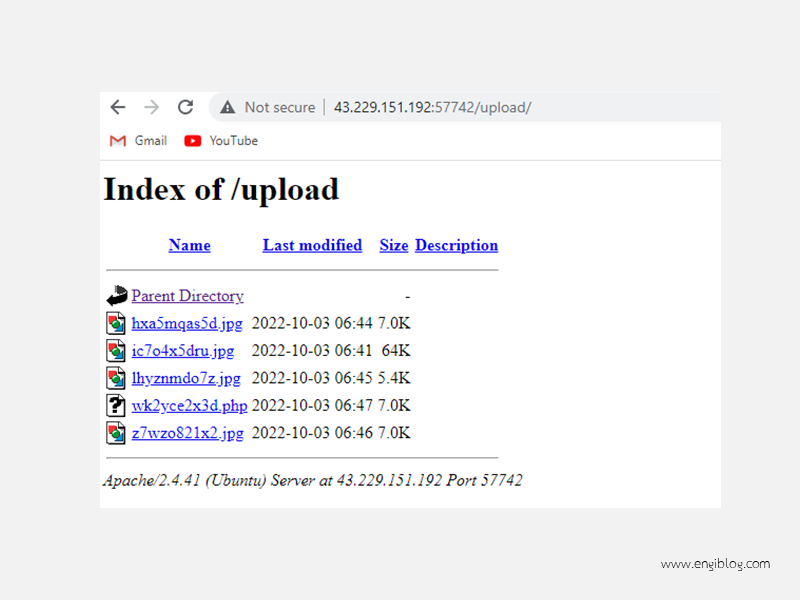
Task: Click the Index of /upload heading
Action: click(x=221, y=190)
